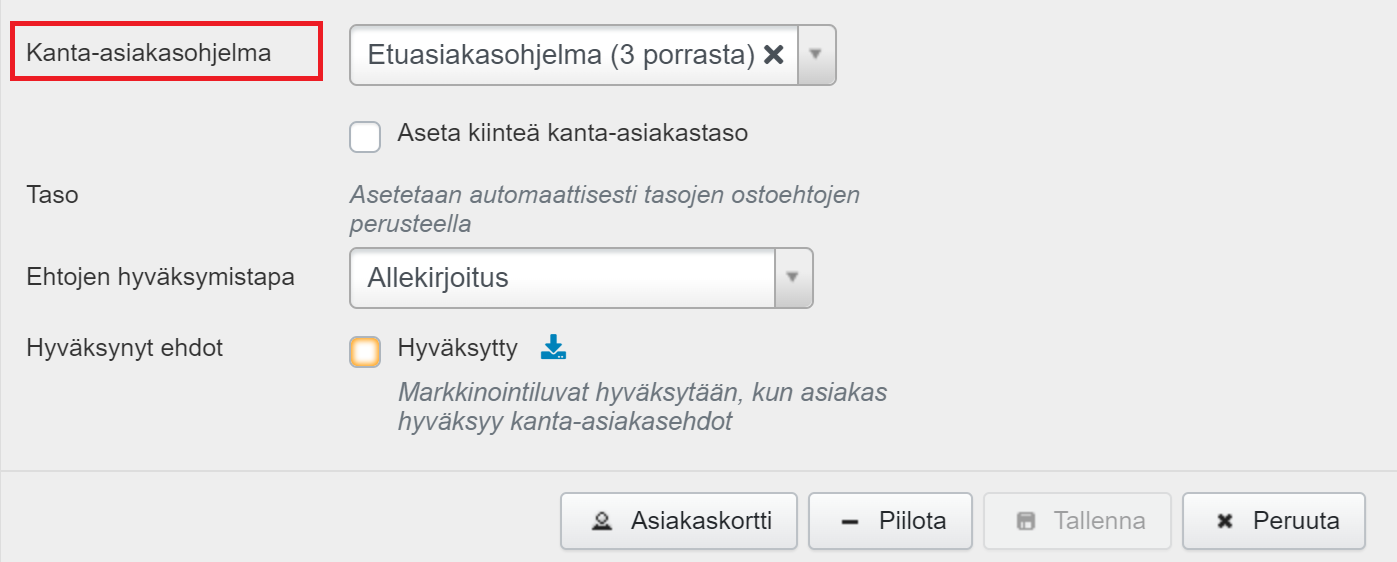Click the 'Ehtojen hyväksymistapa' label

161,277
